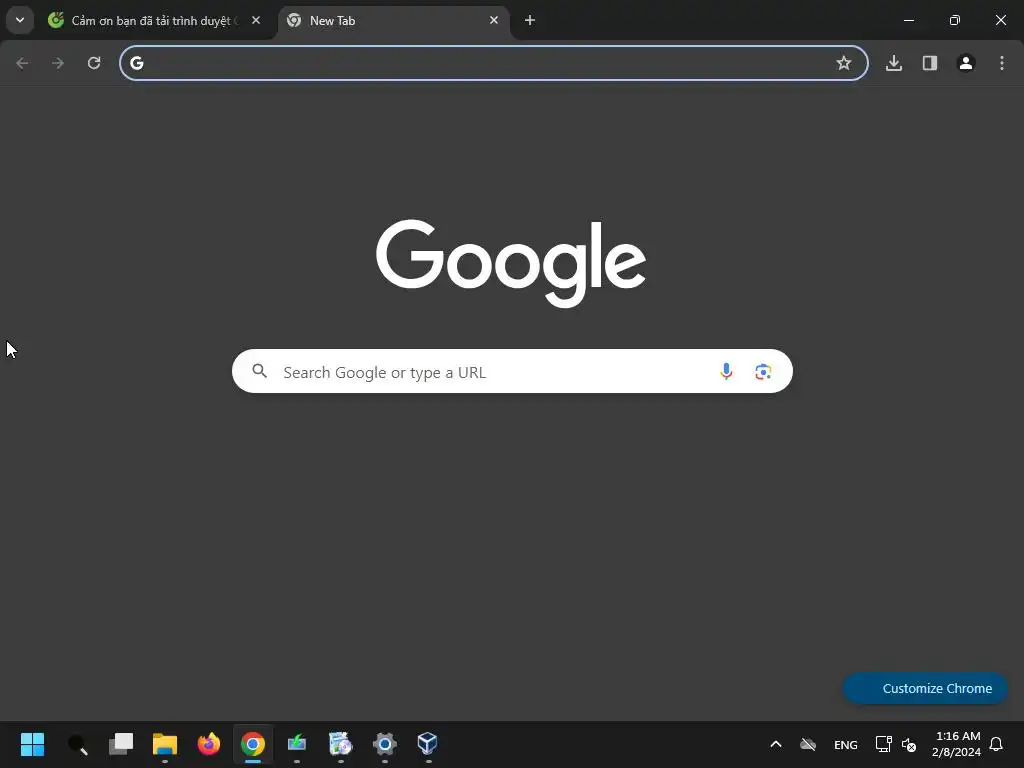Image resolution: width=1024 pixels, height=768 pixels.
Task: Open the profile account icon
Action: tap(966, 63)
